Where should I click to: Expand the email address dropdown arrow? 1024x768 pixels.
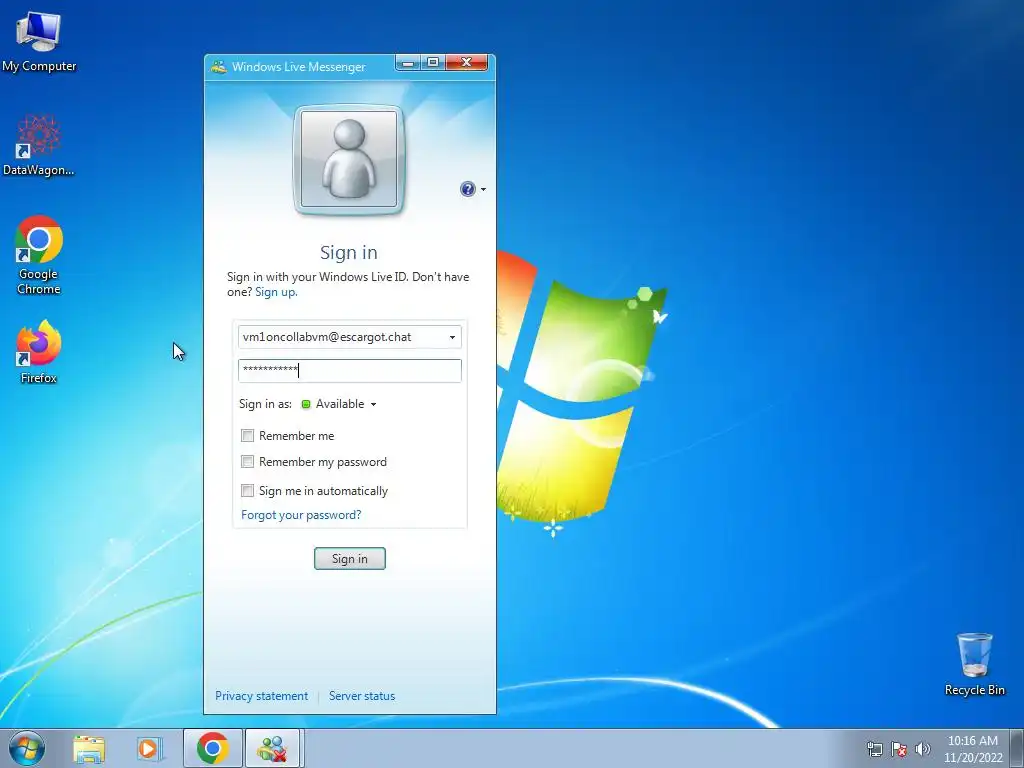(x=452, y=338)
